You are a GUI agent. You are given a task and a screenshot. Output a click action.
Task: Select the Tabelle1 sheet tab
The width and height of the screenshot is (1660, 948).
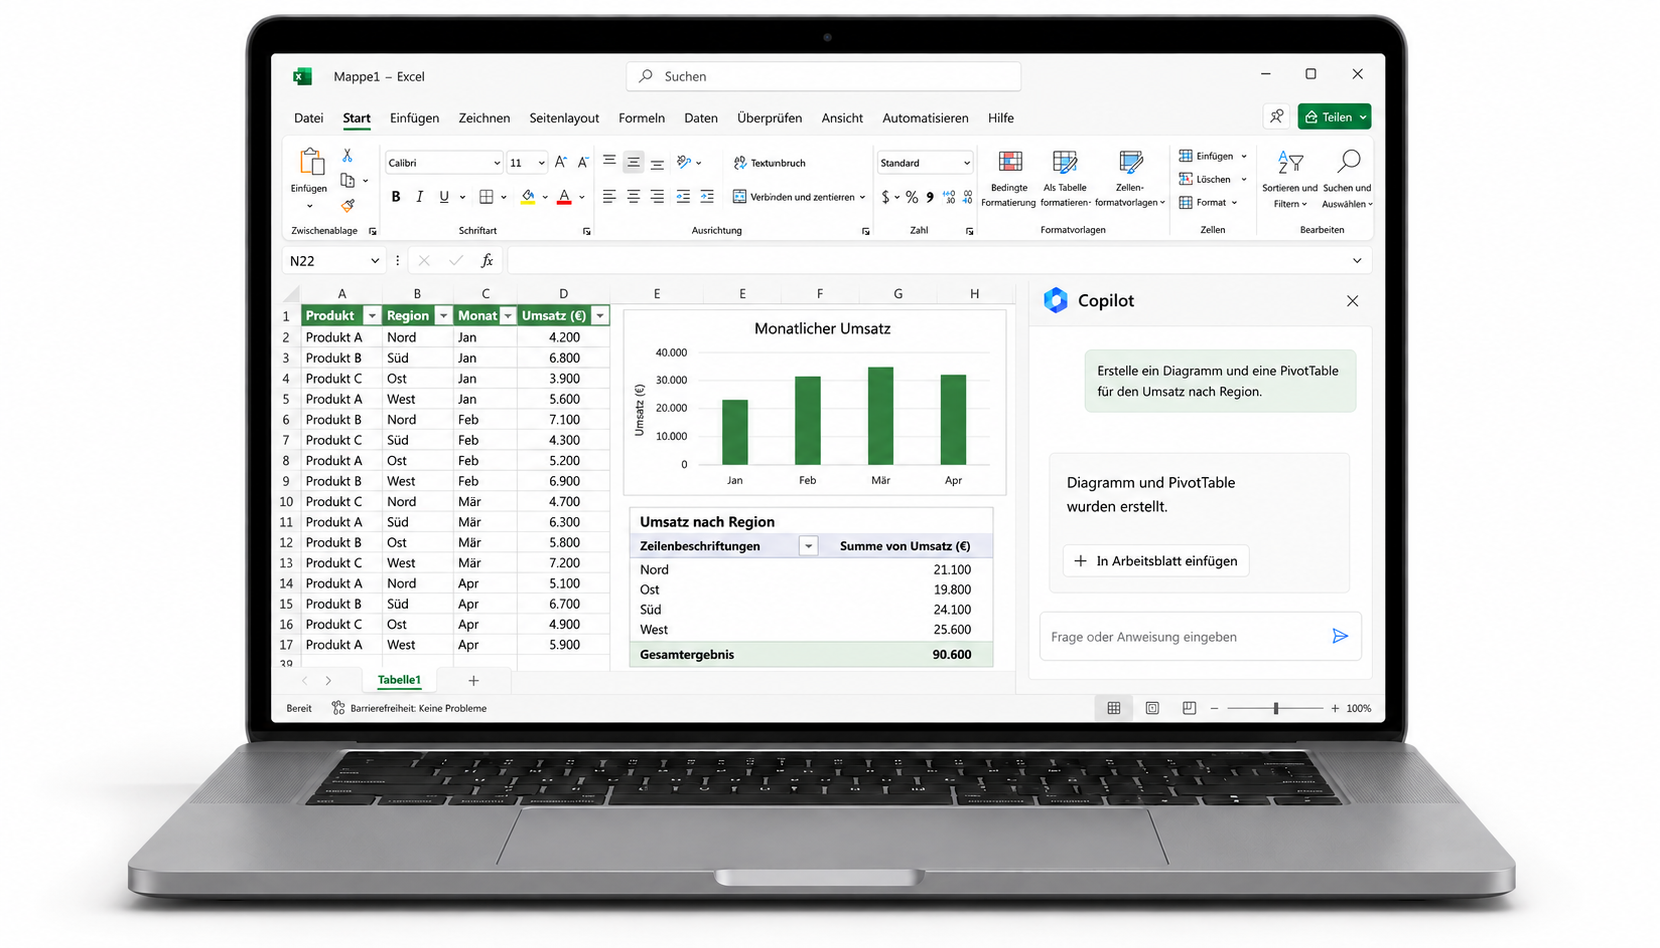point(399,680)
